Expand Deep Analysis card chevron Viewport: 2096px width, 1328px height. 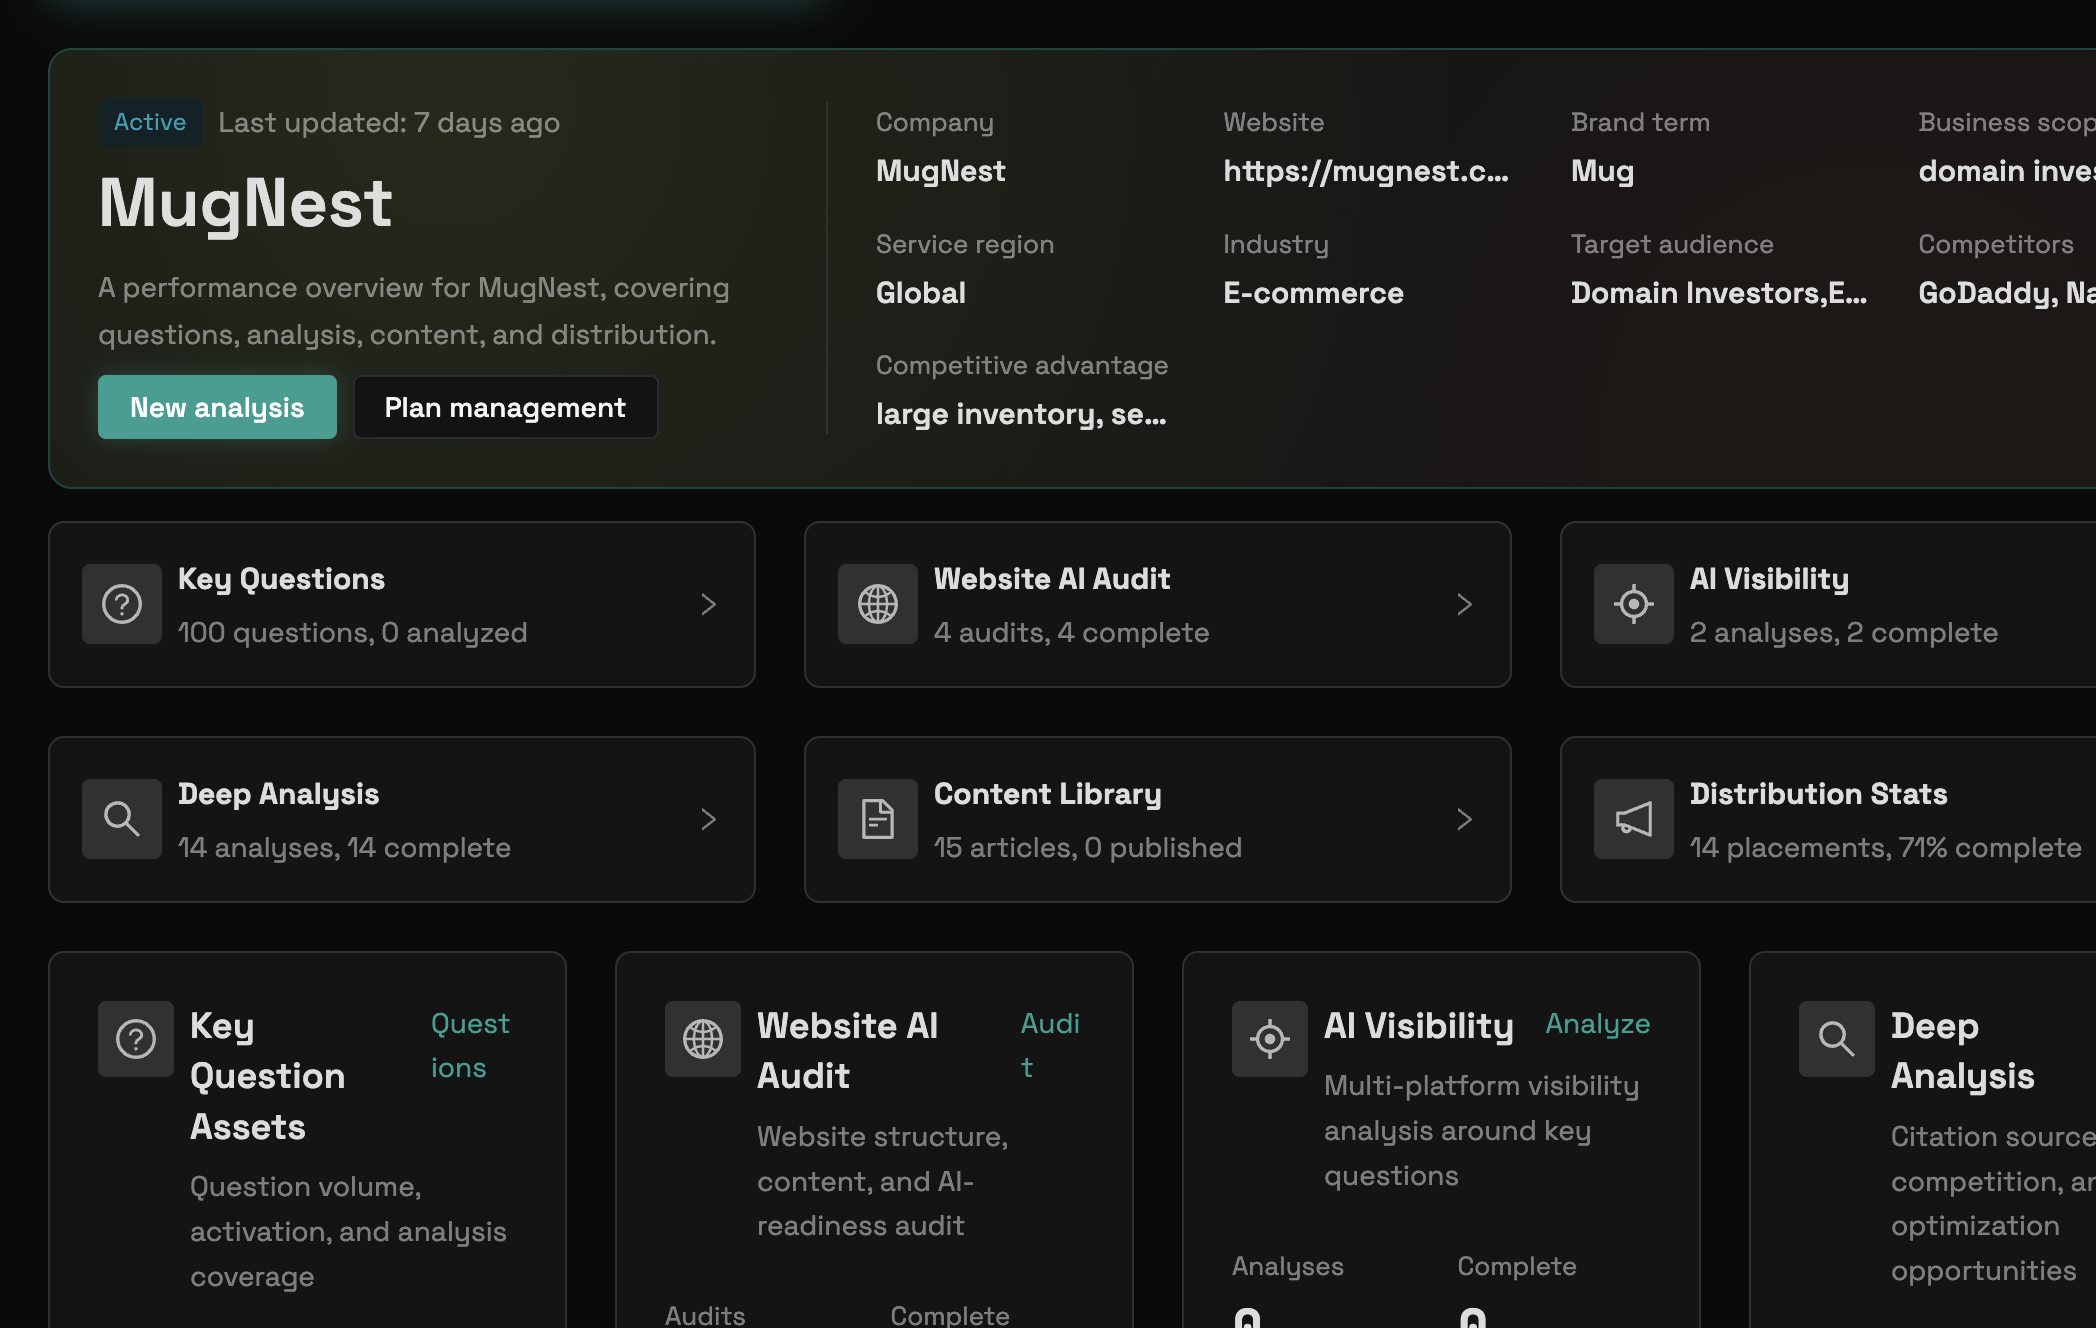pyautogui.click(x=709, y=819)
